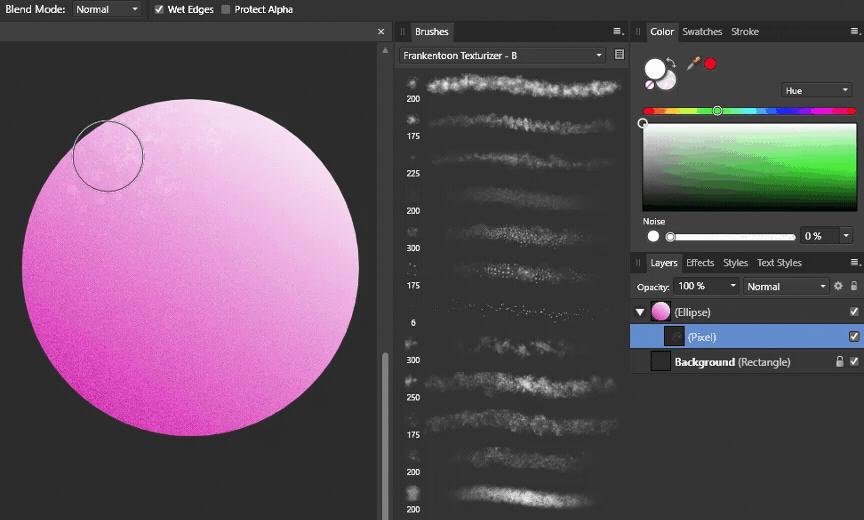Toggle the Wet Edges checkbox
This screenshot has width=864, height=520.
click(x=159, y=9)
